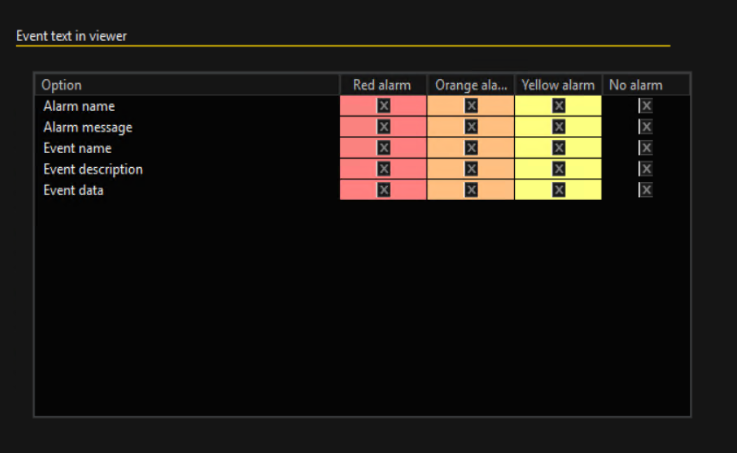Select the Event description row label

click(93, 169)
